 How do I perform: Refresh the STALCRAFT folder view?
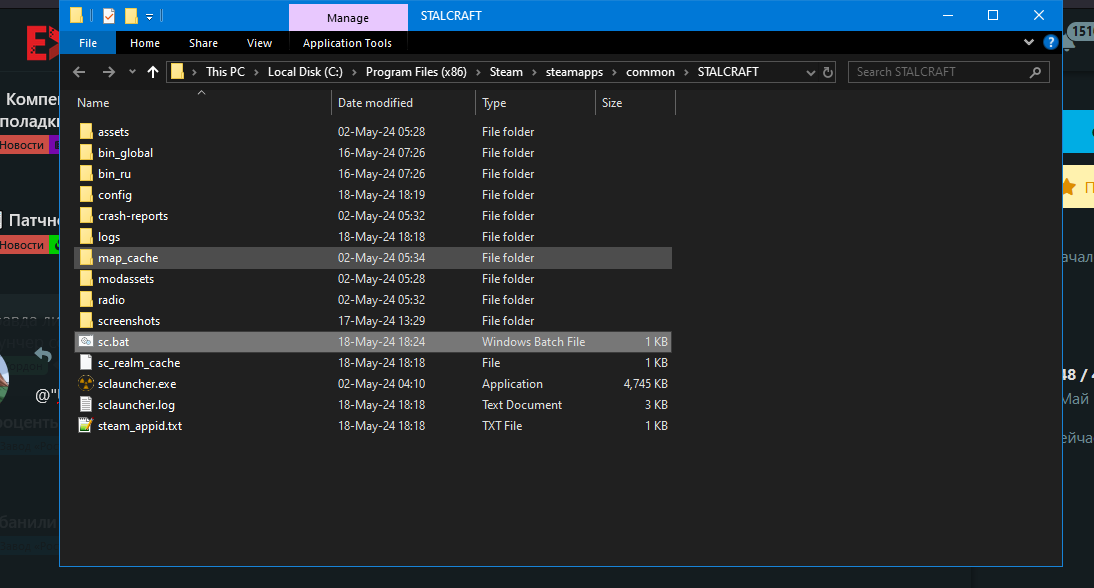point(827,73)
